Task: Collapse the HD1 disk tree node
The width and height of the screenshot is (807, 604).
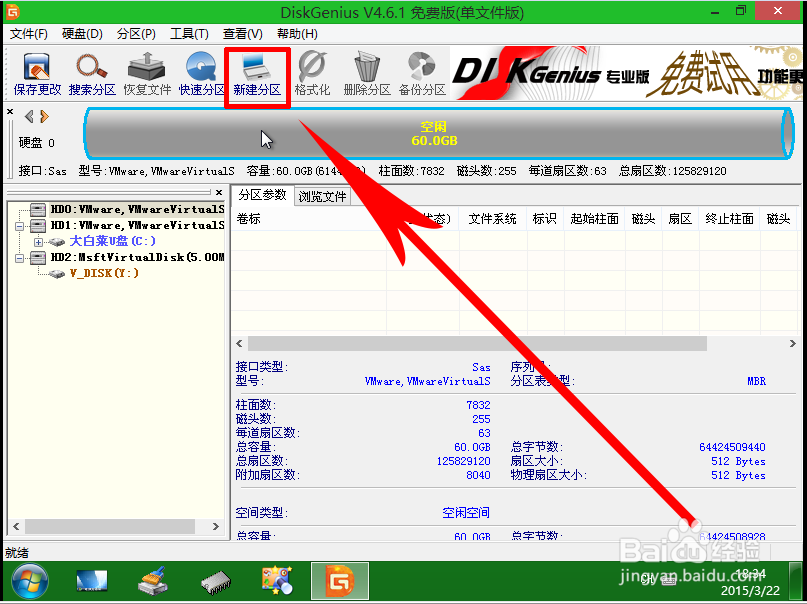Action: coord(20,226)
